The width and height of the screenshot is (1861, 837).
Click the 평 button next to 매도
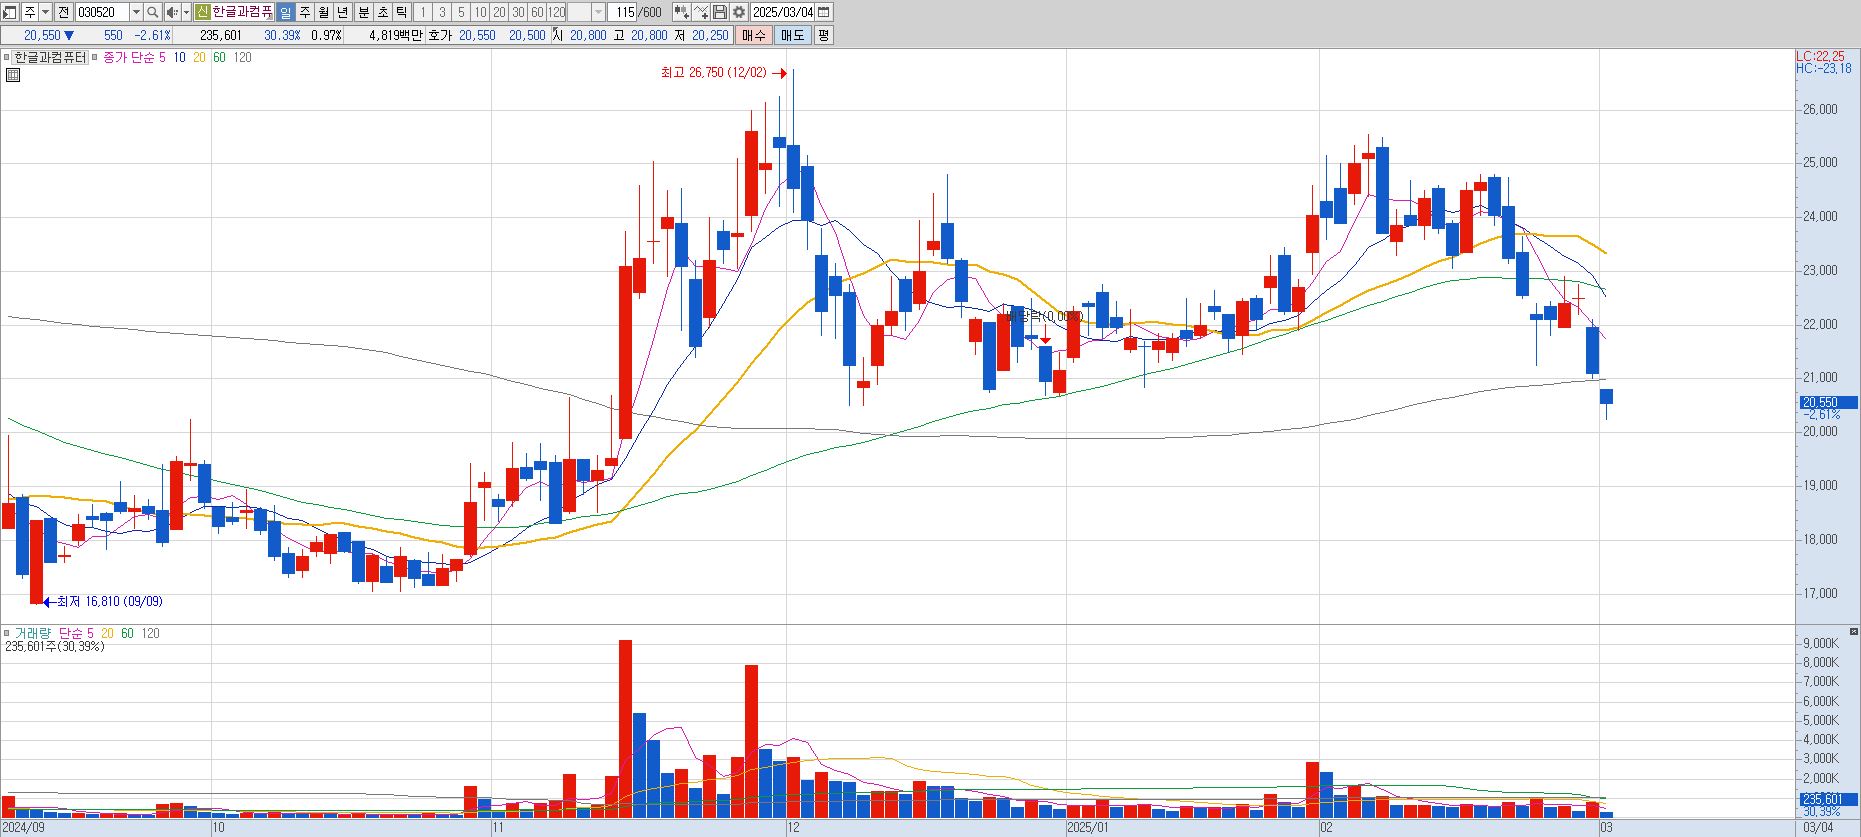[823, 35]
